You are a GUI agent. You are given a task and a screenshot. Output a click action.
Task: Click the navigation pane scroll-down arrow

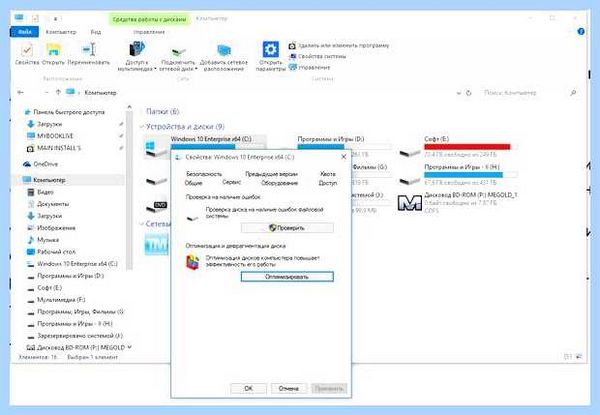[129, 347]
